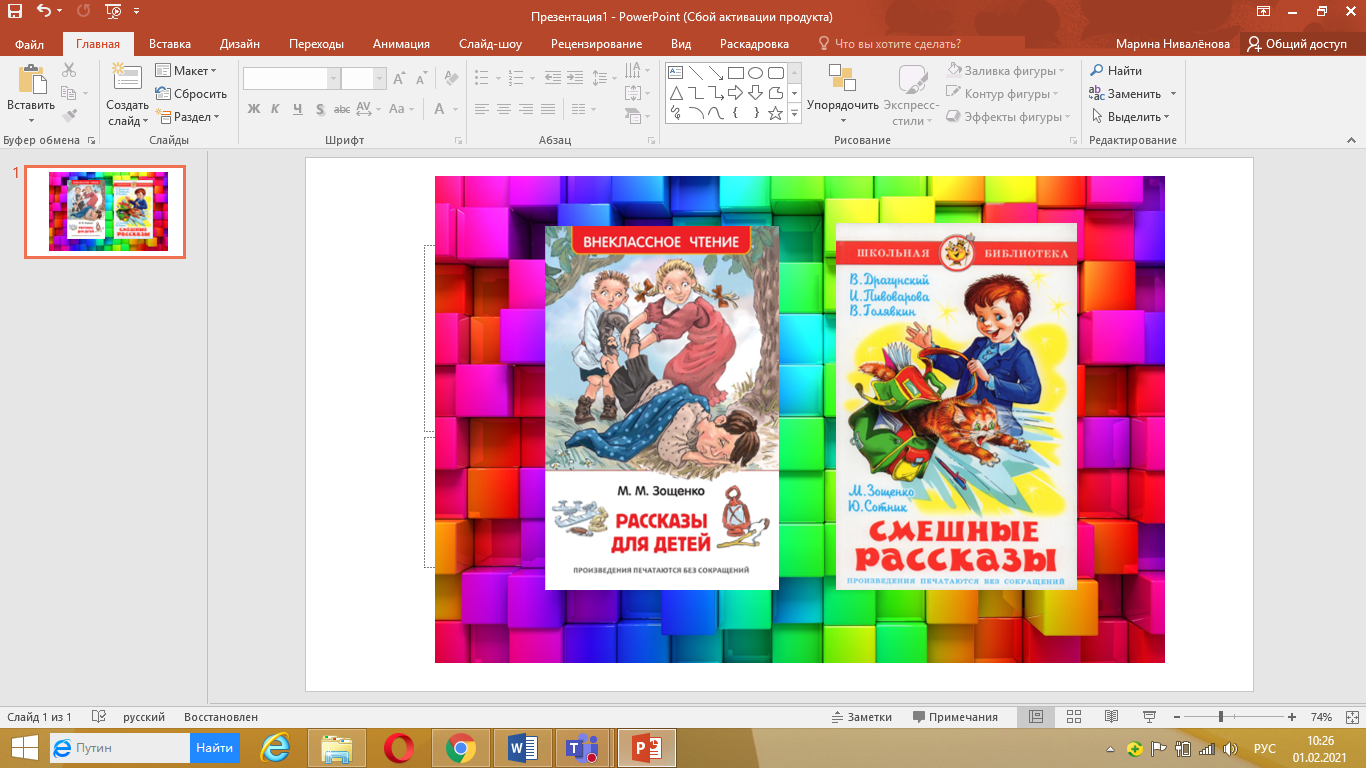
Task: Click the Заметки notes button in status bar
Action: [x=862, y=717]
